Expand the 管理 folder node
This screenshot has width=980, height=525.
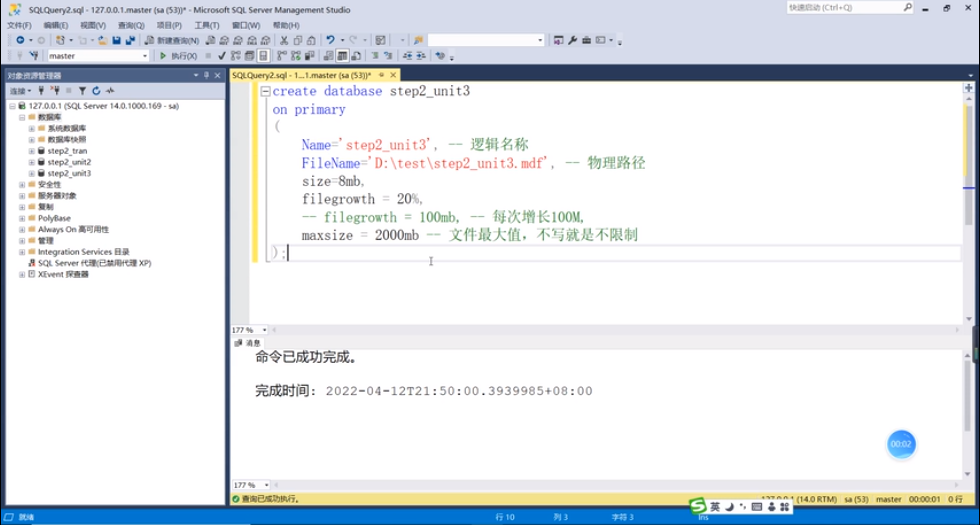(22, 241)
